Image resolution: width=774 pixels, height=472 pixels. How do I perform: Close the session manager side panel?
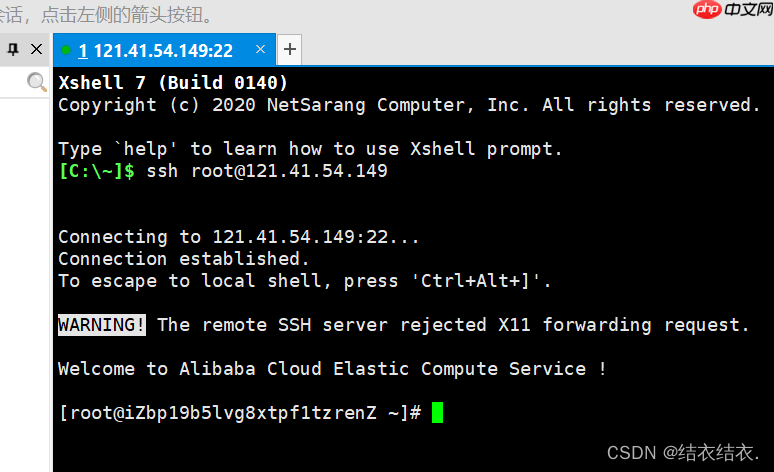[36, 49]
